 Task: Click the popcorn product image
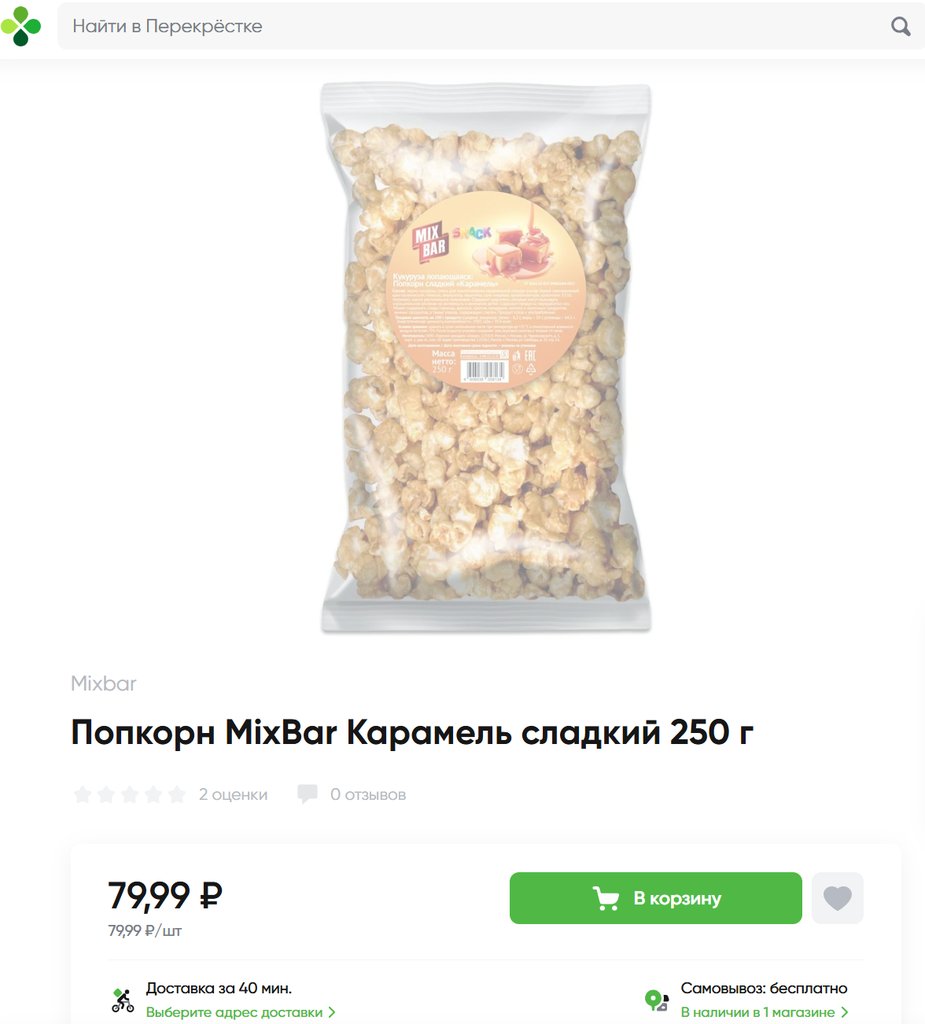point(485,358)
